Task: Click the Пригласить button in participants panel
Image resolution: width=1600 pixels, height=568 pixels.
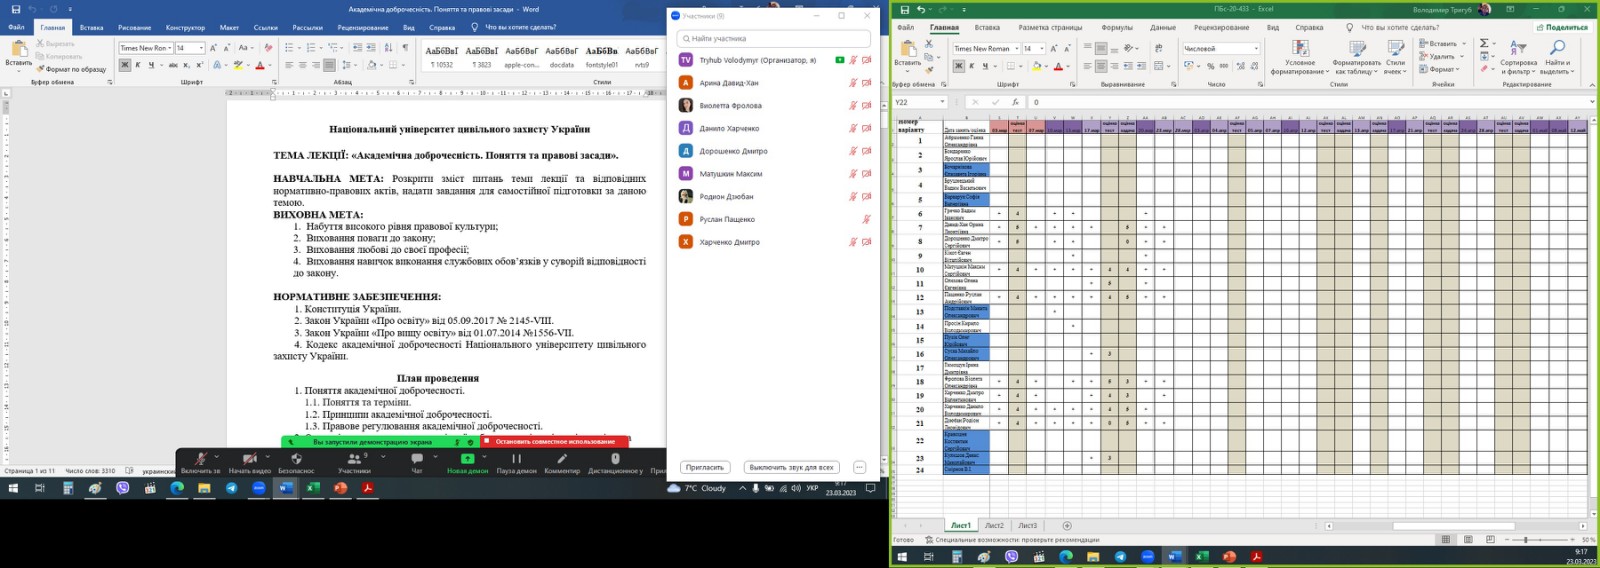Action: click(705, 467)
